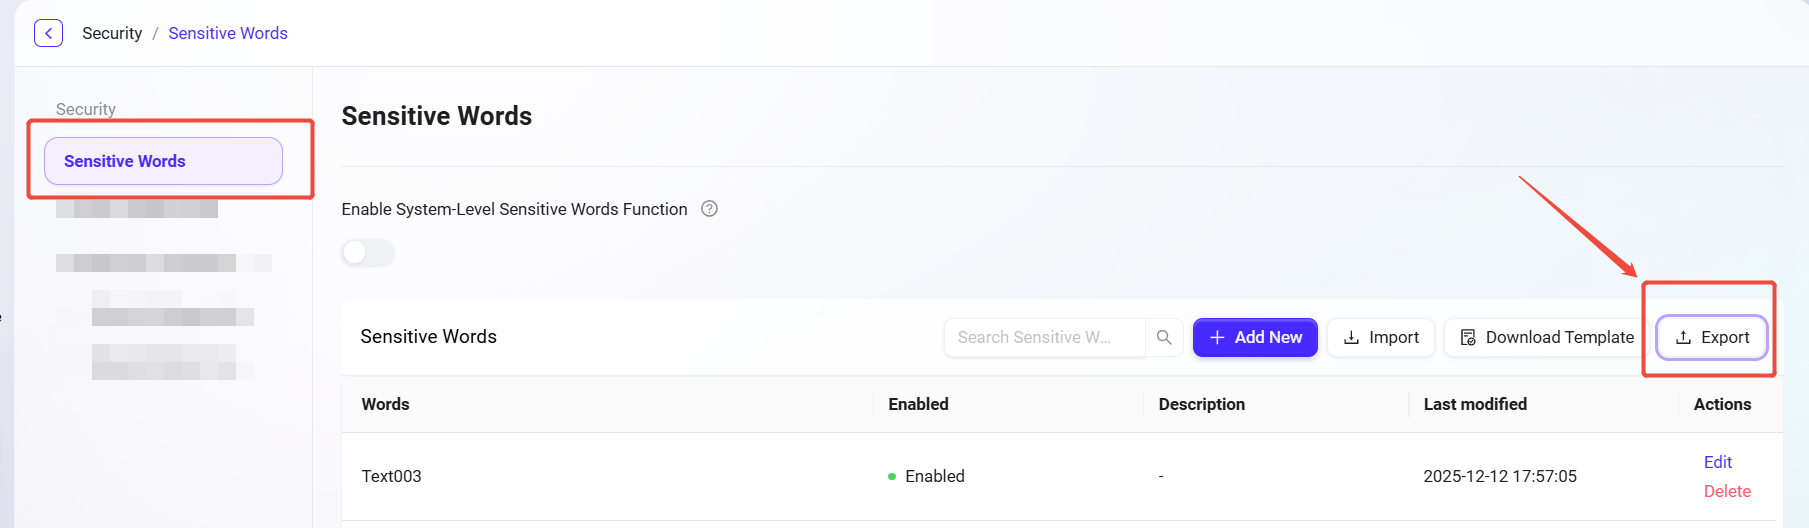Edit the Text003 entry
The height and width of the screenshot is (528, 1809).
(x=1717, y=462)
